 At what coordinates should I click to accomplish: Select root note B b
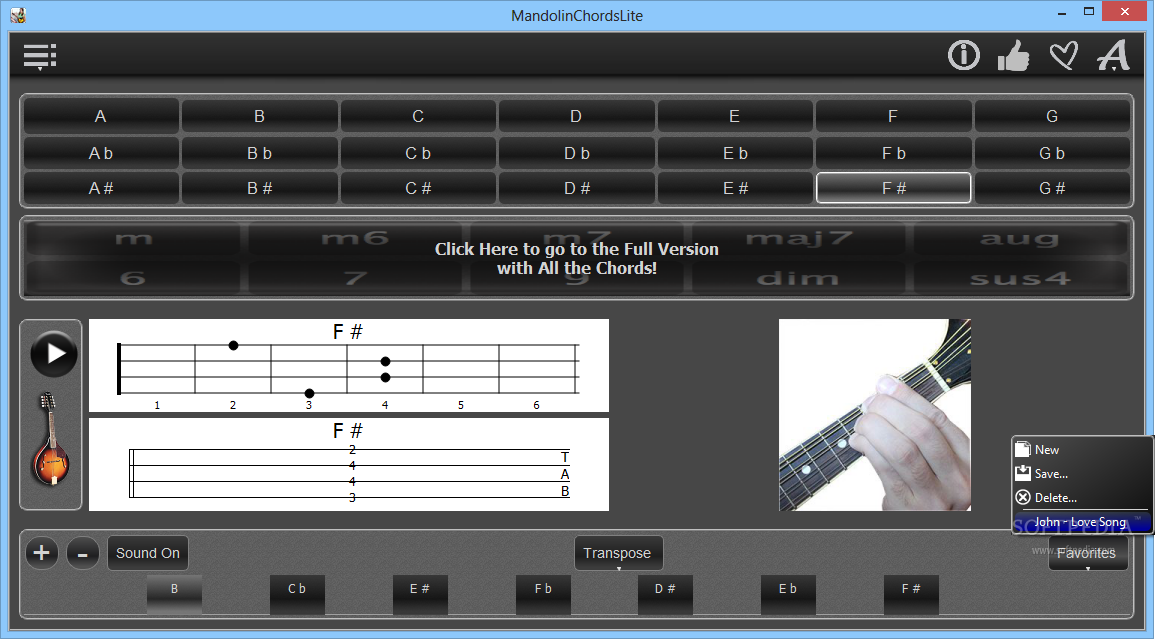tap(259, 153)
